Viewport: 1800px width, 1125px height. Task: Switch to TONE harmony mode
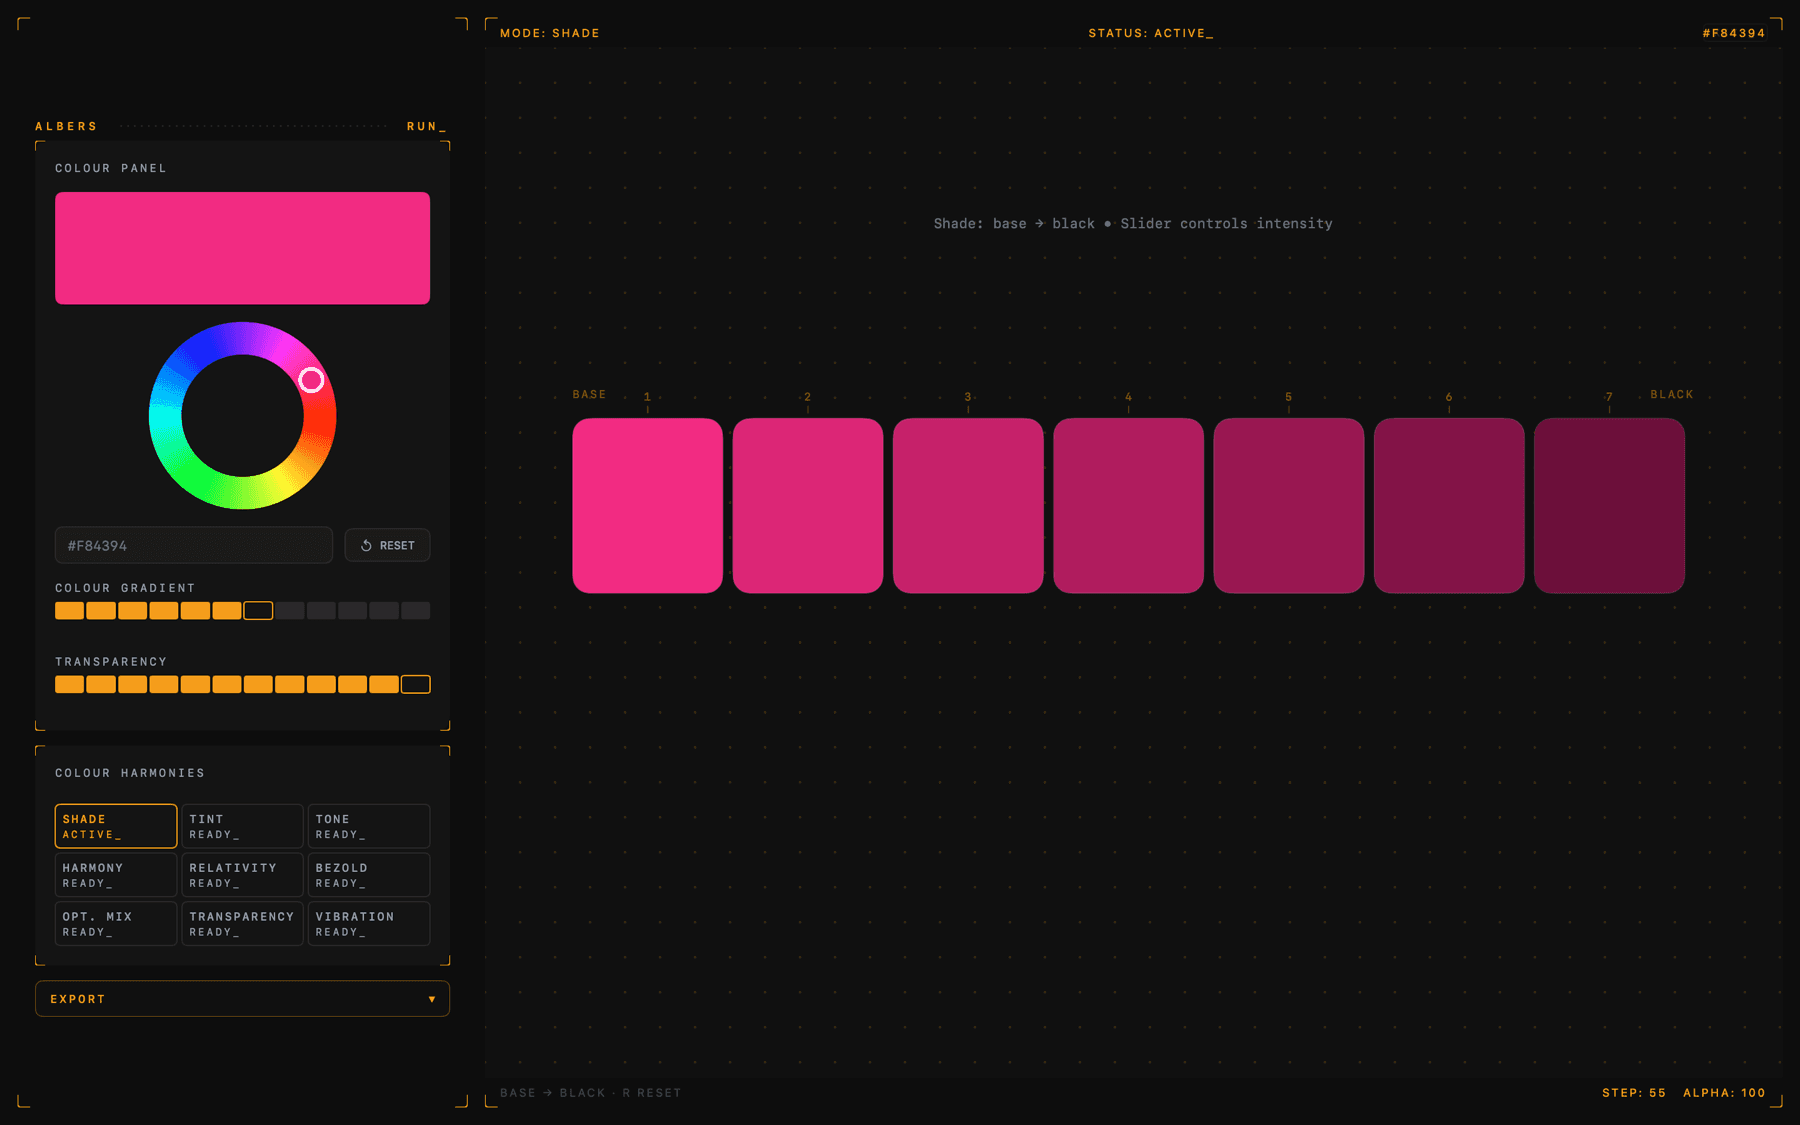[x=369, y=826]
